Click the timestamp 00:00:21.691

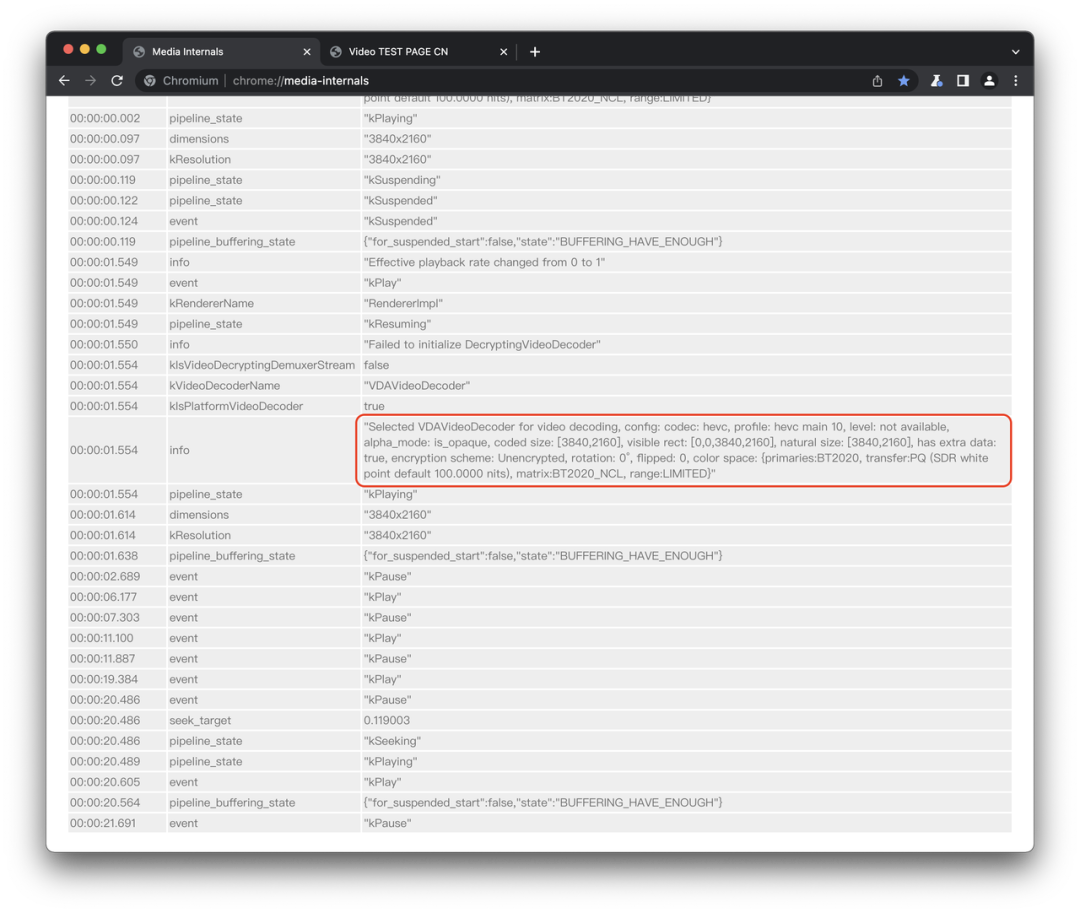click(x=103, y=823)
